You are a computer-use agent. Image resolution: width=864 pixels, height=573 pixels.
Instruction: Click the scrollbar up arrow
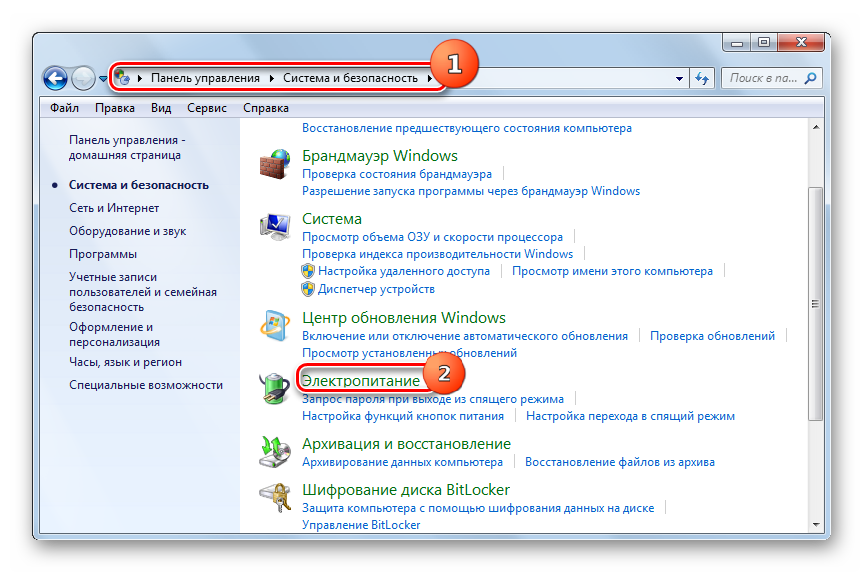point(816,127)
